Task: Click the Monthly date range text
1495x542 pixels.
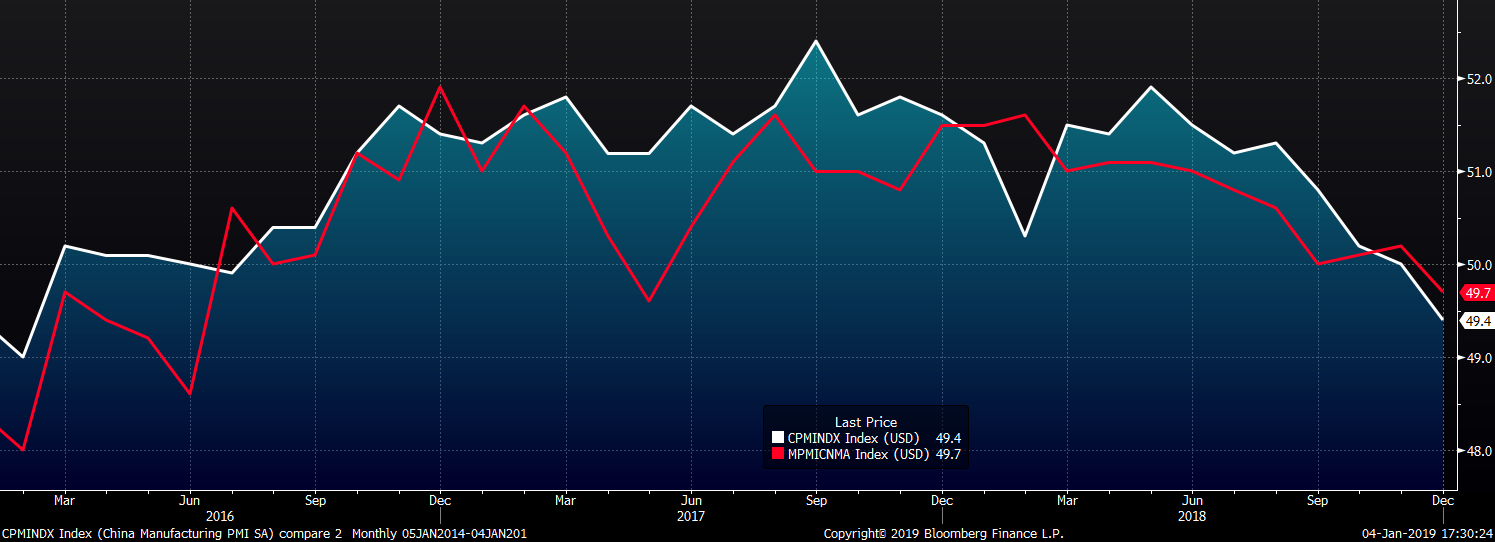Action: click(441, 534)
